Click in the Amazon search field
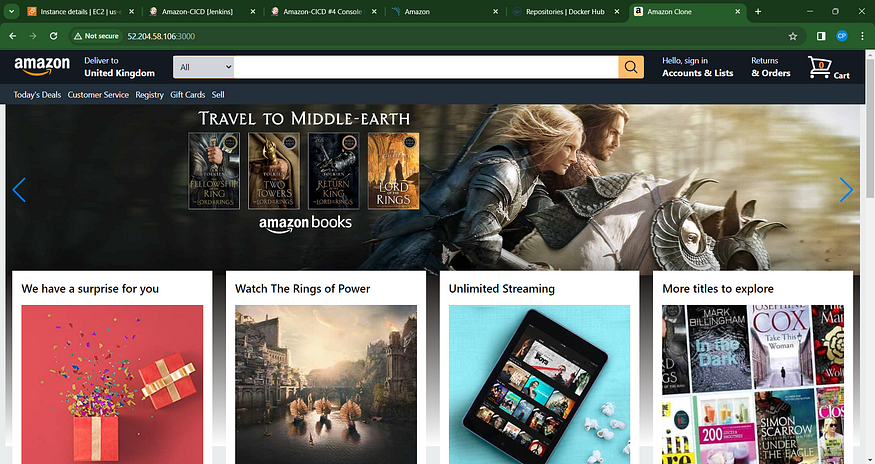The height and width of the screenshot is (464, 875). click(426, 67)
